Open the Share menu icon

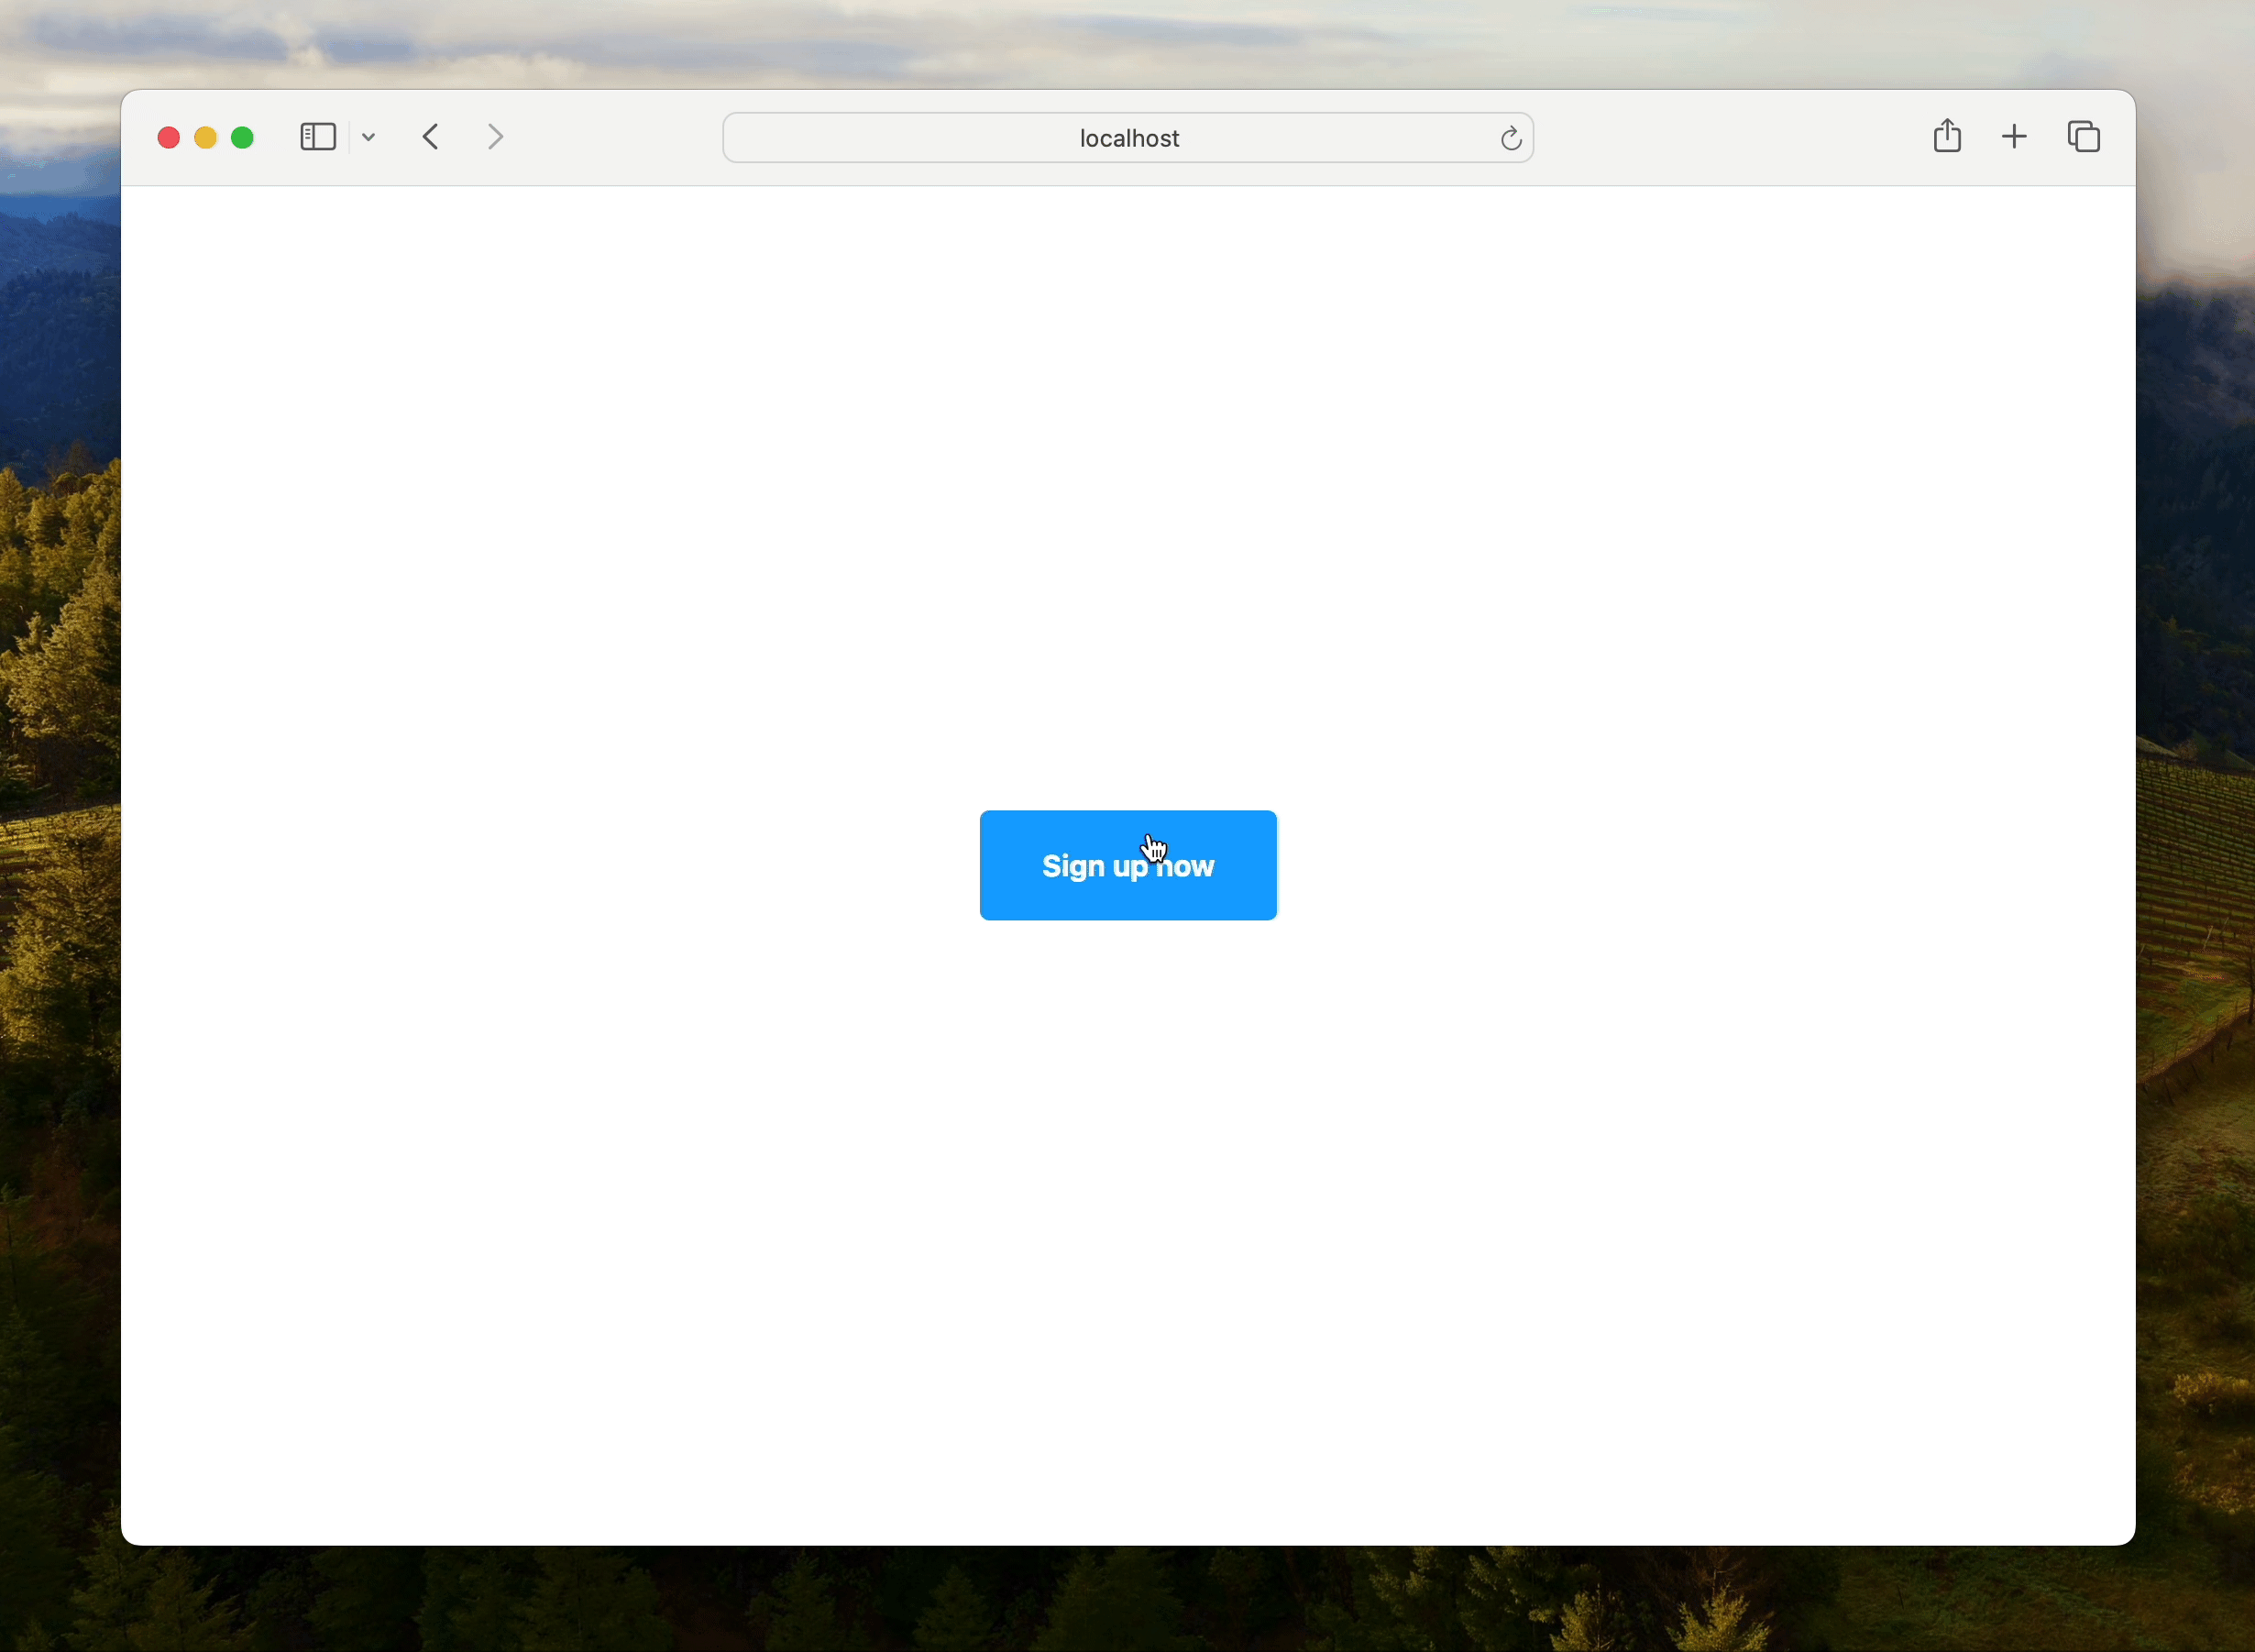click(x=1947, y=136)
